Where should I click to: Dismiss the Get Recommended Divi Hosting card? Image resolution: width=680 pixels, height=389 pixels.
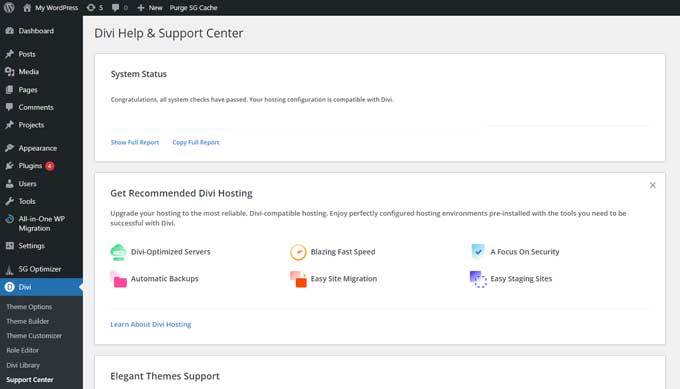(x=652, y=185)
